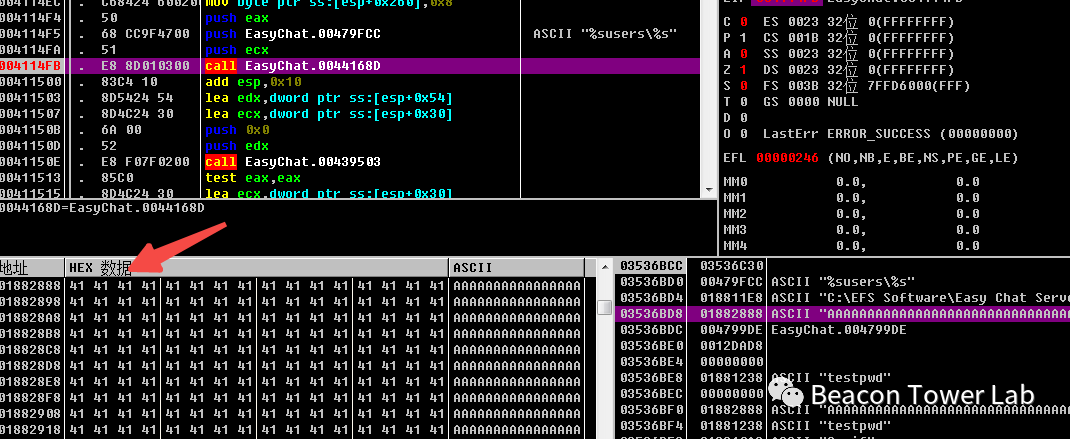Click the push EasyChat.00479FCC instruction
The height and width of the screenshot is (439, 1070).
(293, 33)
